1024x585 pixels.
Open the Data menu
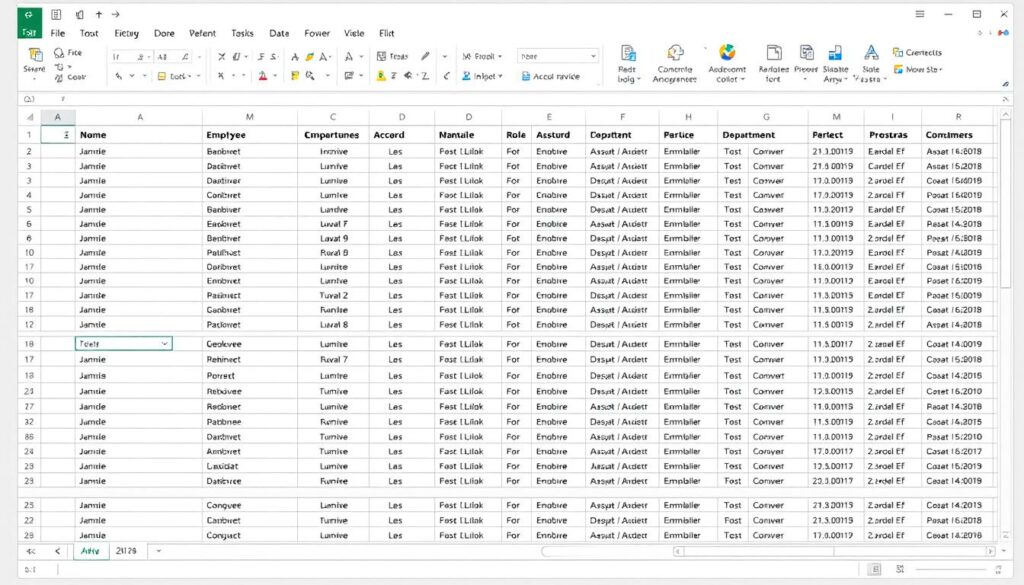tap(279, 33)
